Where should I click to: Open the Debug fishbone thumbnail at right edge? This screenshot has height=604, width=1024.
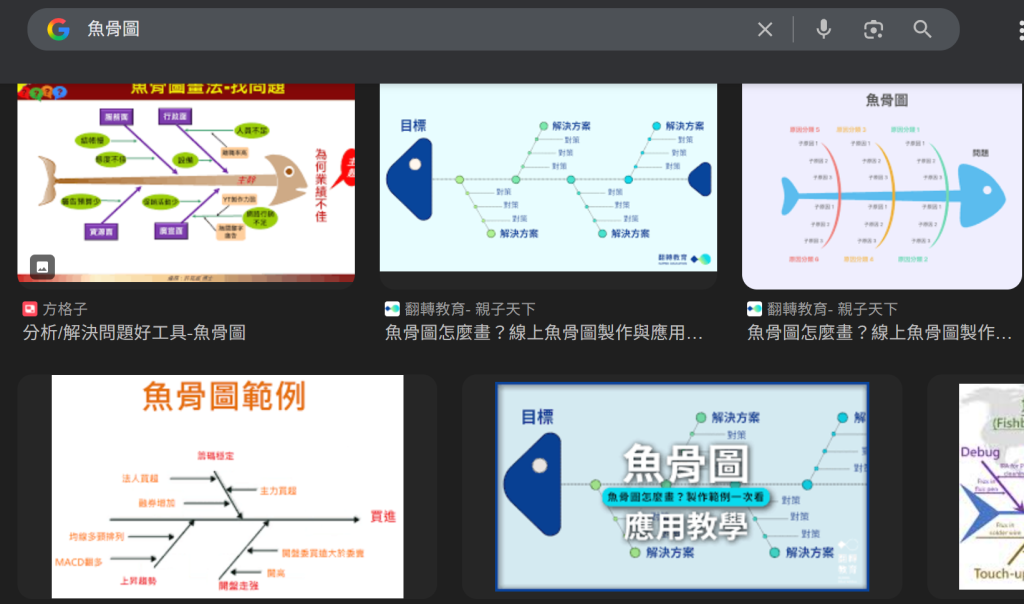point(990,487)
